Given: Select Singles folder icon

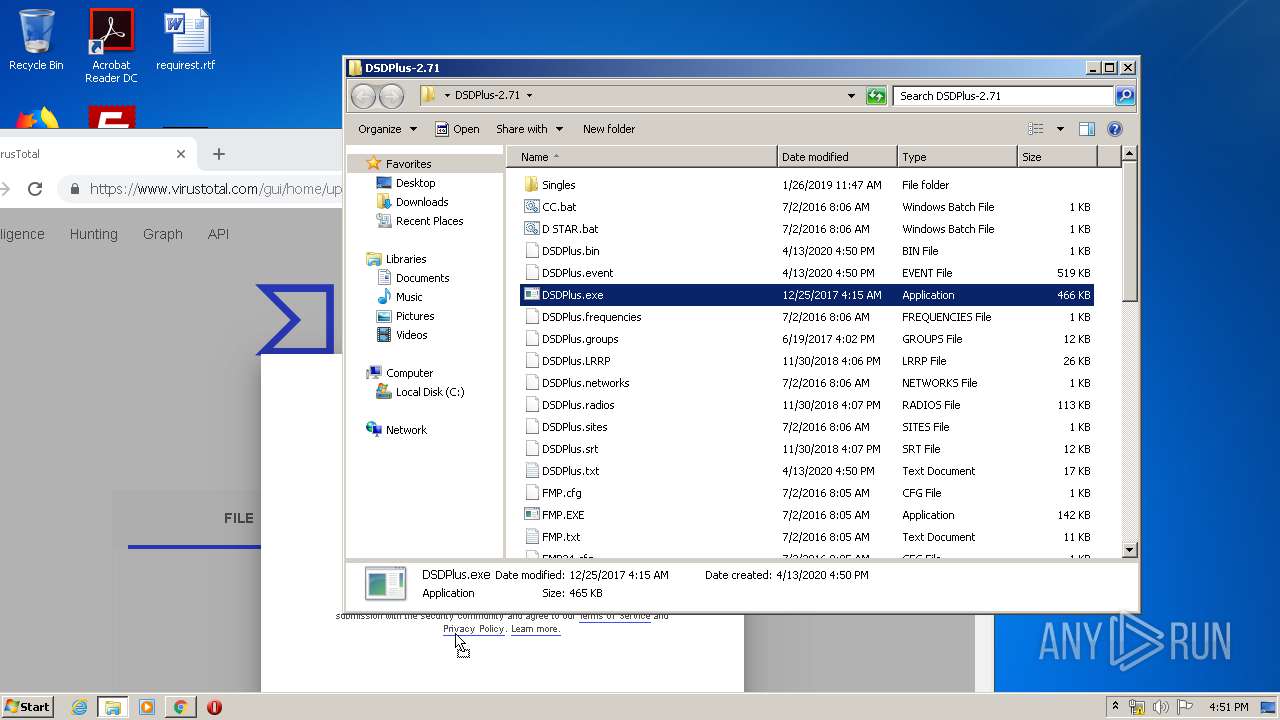Looking at the screenshot, I should click(532, 185).
